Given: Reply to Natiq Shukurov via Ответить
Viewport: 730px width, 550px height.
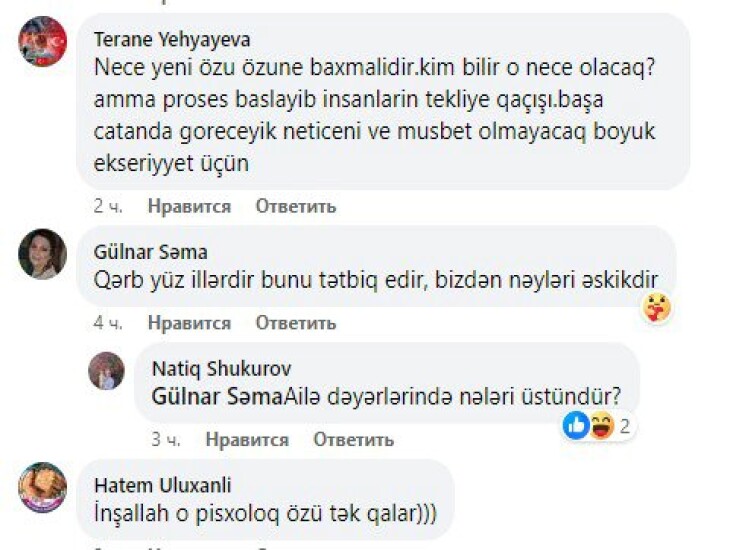Looking at the screenshot, I should click(353, 439).
